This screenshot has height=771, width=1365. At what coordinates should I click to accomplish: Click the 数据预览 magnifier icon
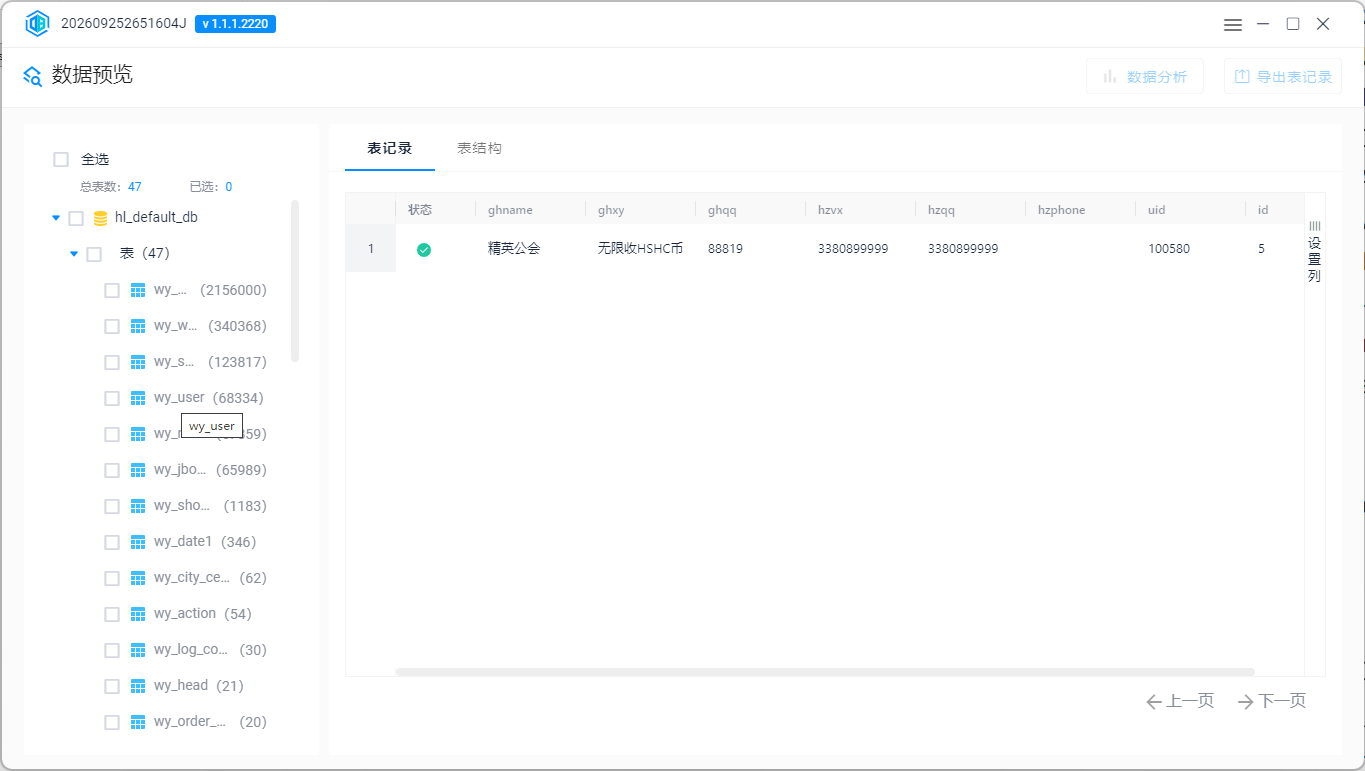pos(33,76)
